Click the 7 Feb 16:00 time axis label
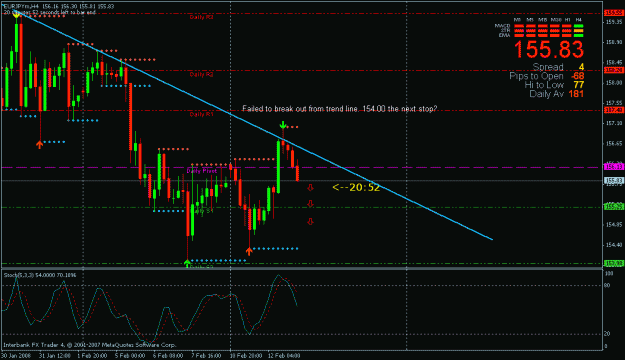625x360 pixels. (206, 356)
